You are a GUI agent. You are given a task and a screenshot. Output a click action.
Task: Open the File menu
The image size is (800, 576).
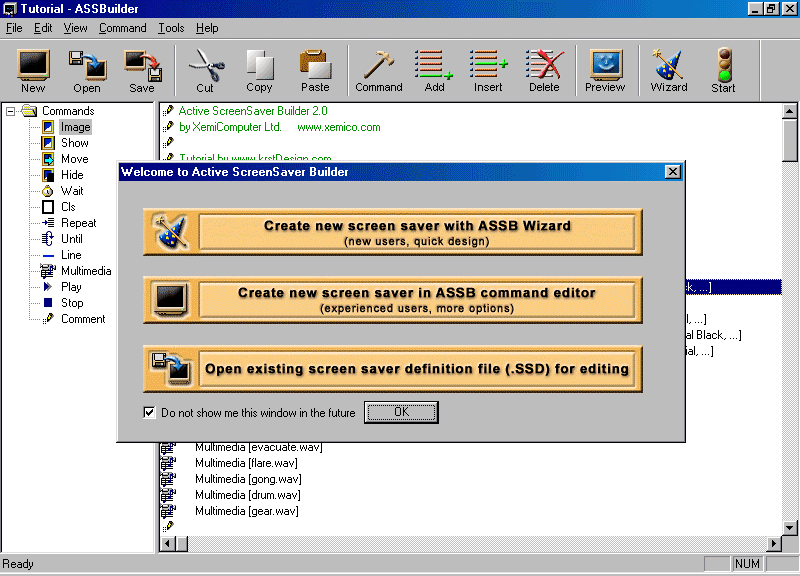point(14,28)
